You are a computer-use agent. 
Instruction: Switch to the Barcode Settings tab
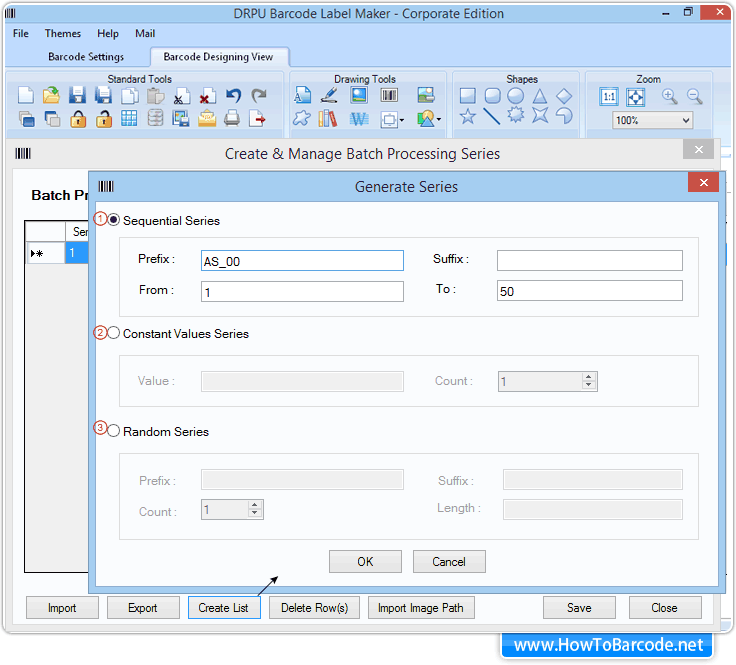click(86, 57)
